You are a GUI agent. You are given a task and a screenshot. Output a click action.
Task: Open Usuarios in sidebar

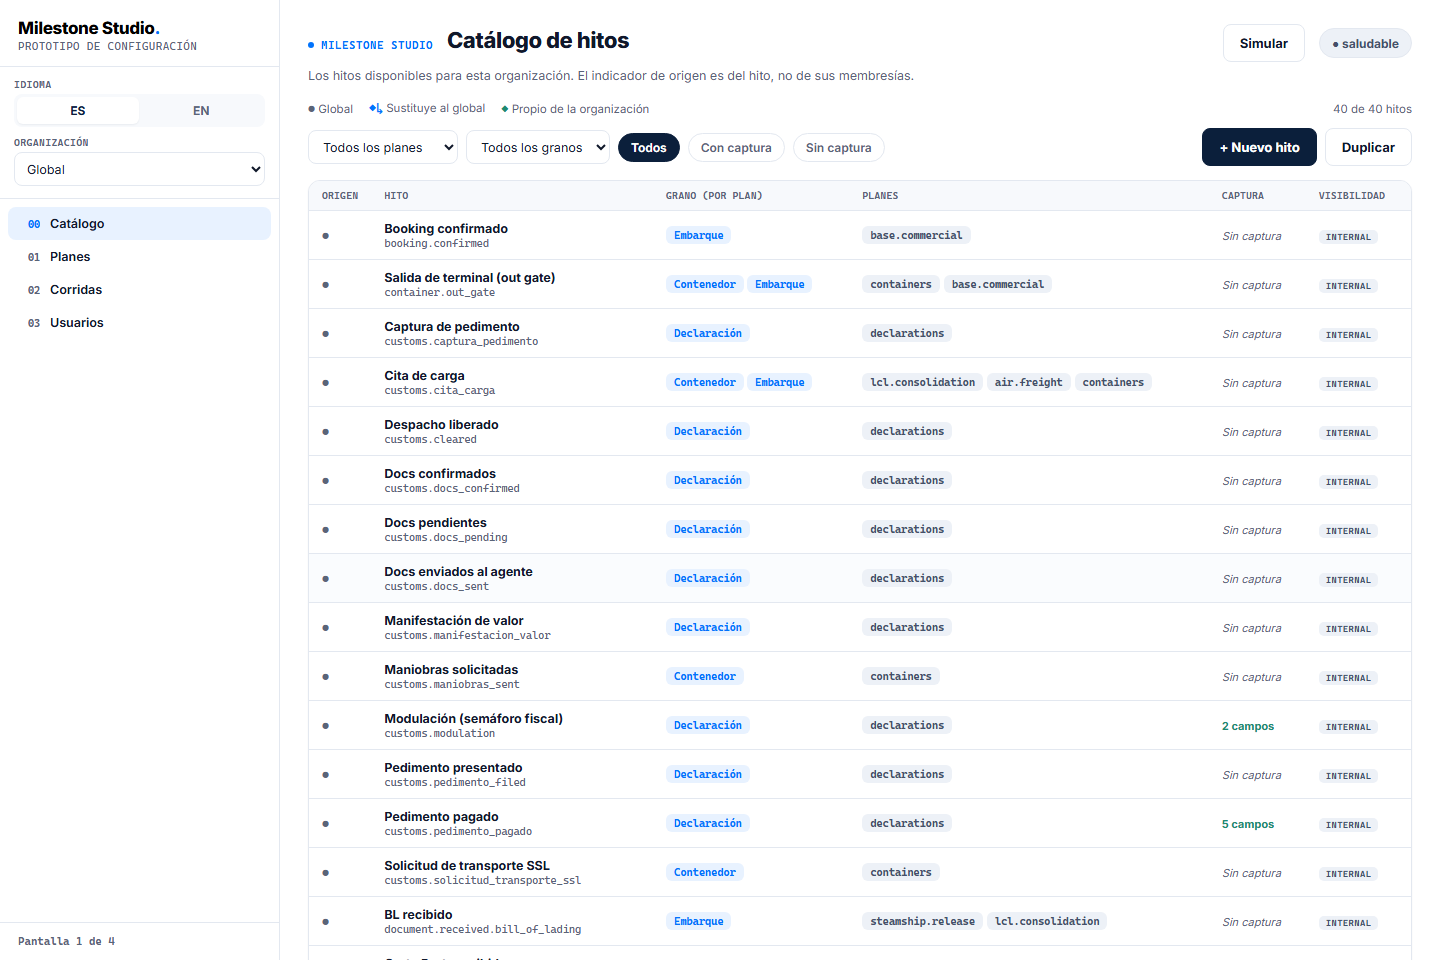pyautogui.click(x=139, y=323)
